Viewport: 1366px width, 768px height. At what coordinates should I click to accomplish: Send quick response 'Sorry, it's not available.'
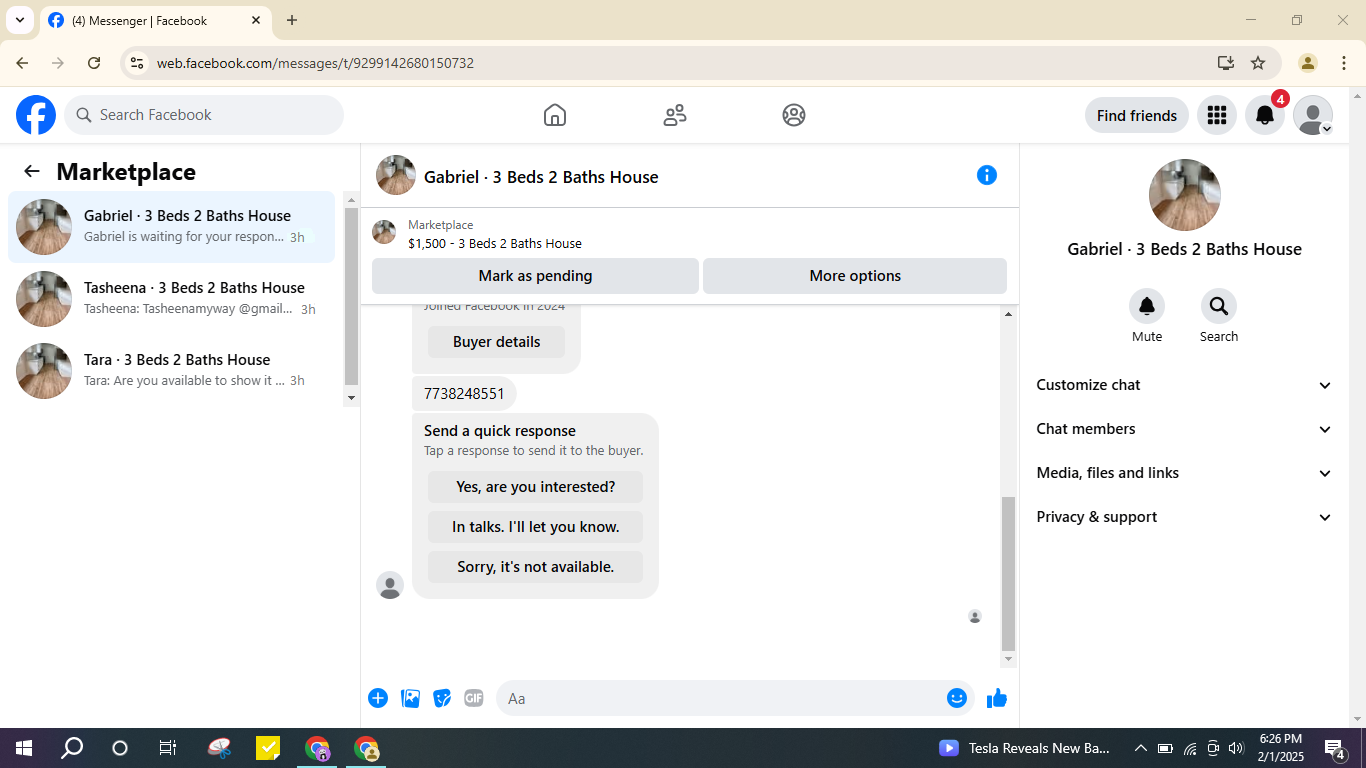pyautogui.click(x=535, y=567)
